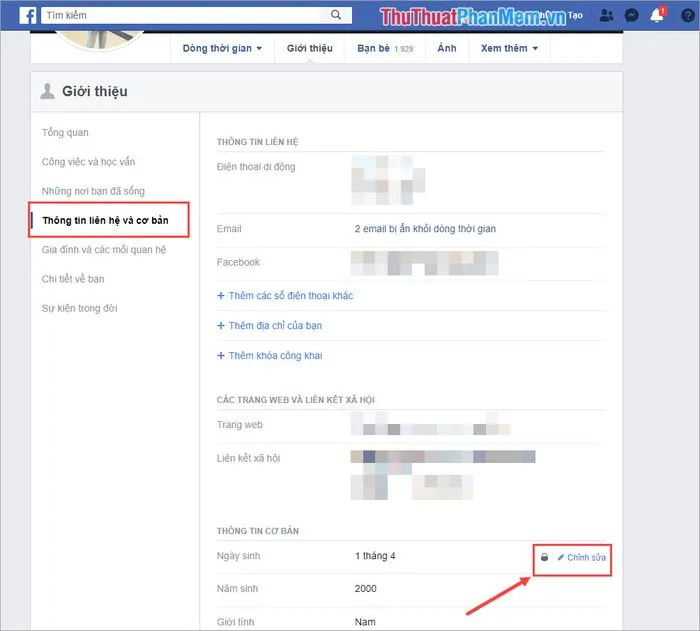Open the Ảnh tab
This screenshot has height=631, width=700.
(x=446, y=48)
